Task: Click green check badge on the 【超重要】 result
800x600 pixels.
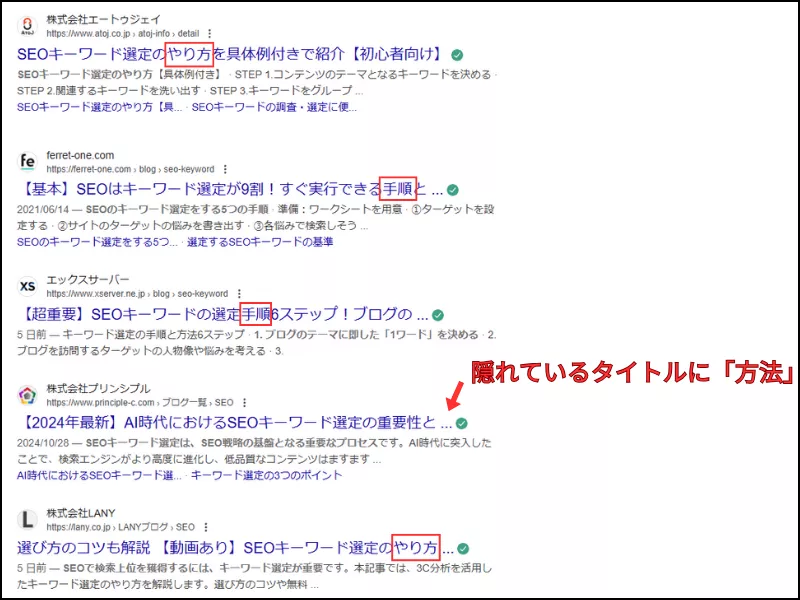Action: pos(438,315)
